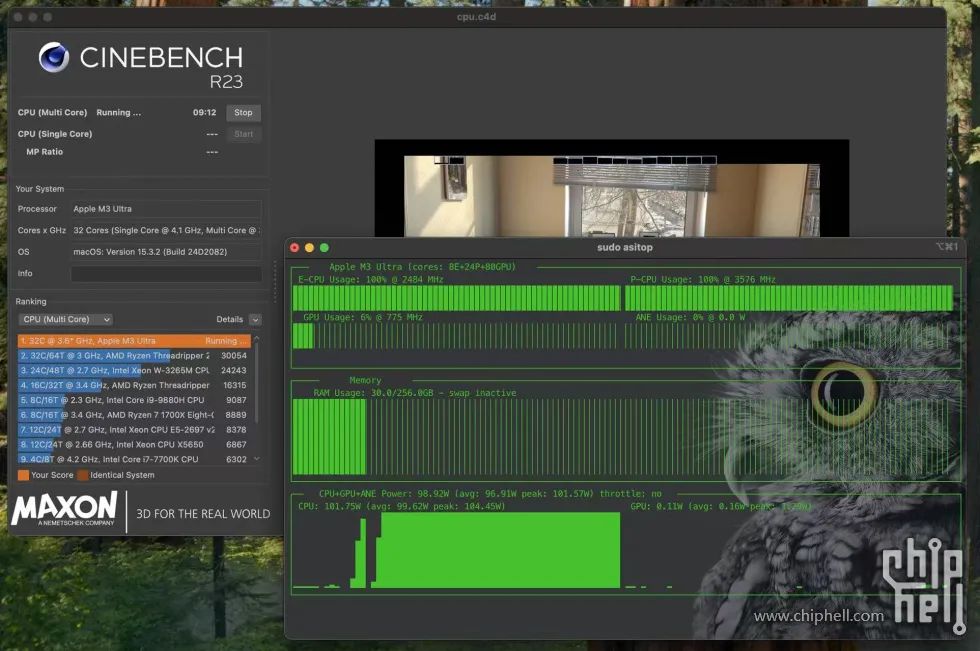Click the greyed Start button for Single Core
This screenshot has height=651, width=980.
(x=243, y=134)
